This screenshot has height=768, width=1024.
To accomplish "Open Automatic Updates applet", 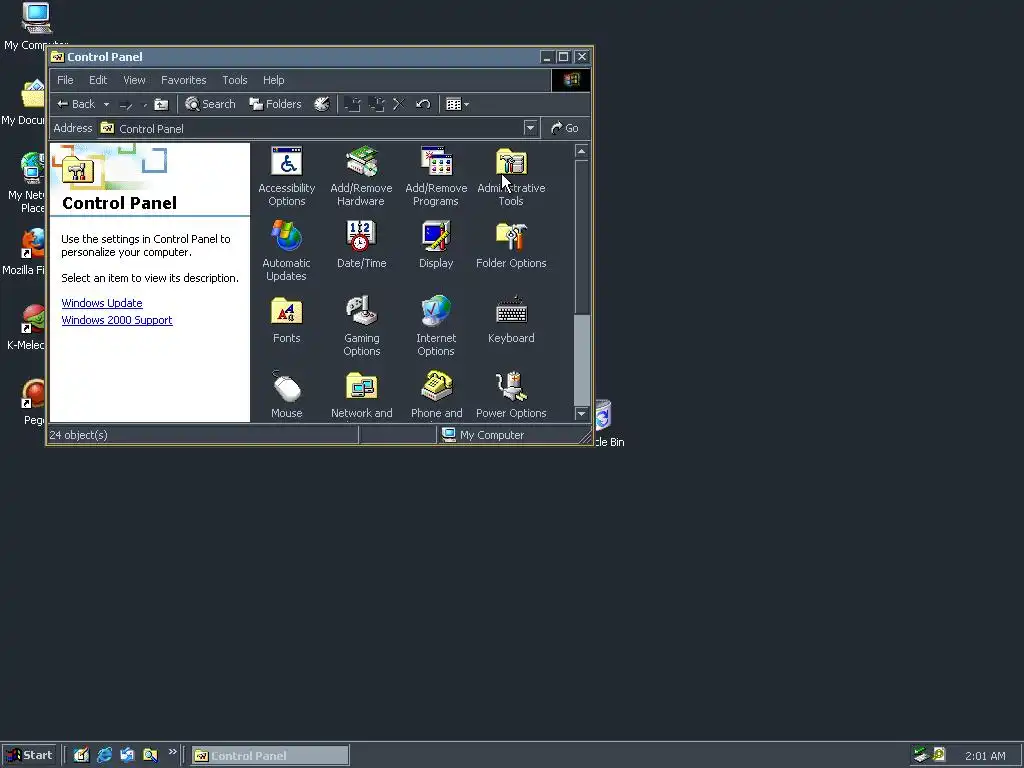I will pyautogui.click(x=286, y=251).
